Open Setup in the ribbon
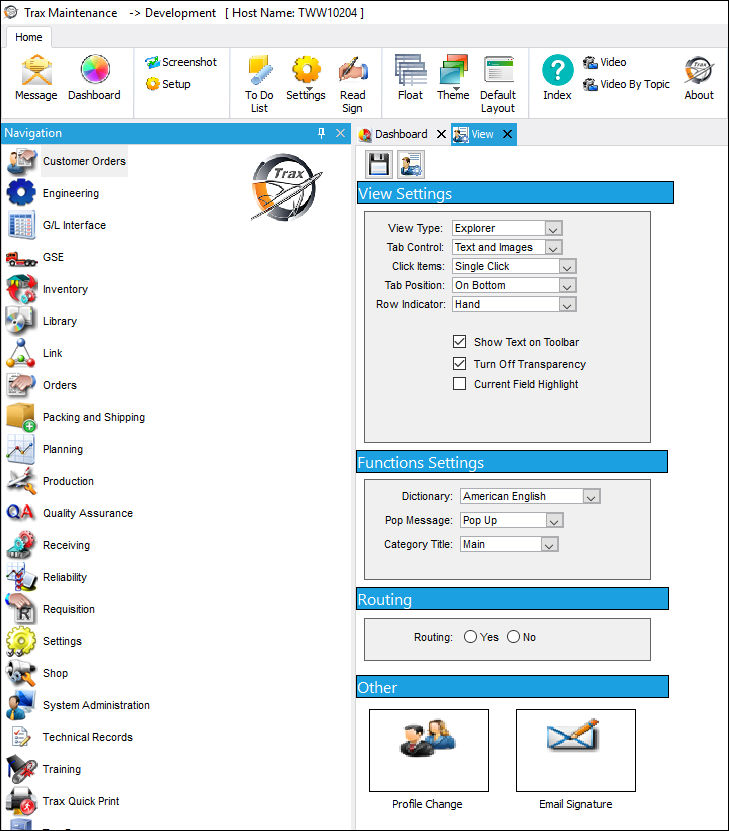 (168, 84)
